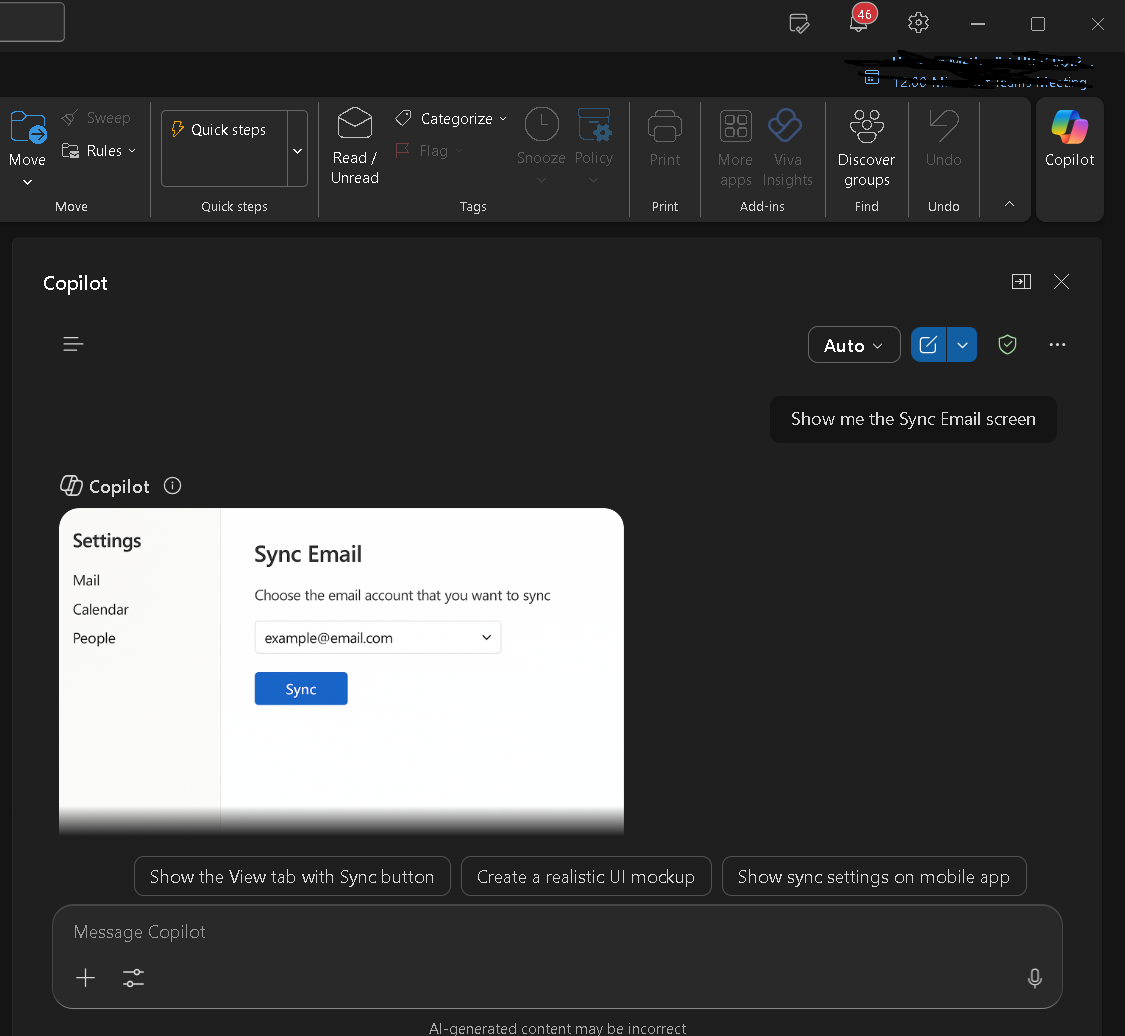Open Discover groups
1125x1036 pixels.
pyautogui.click(x=866, y=148)
